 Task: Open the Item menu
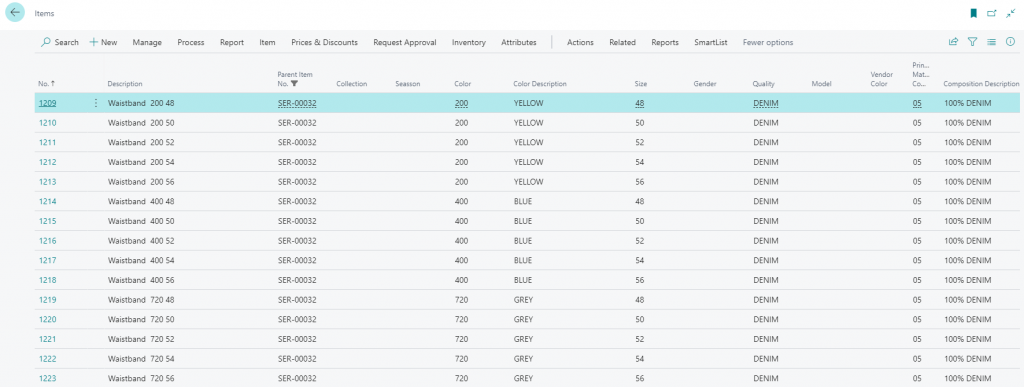tap(267, 42)
